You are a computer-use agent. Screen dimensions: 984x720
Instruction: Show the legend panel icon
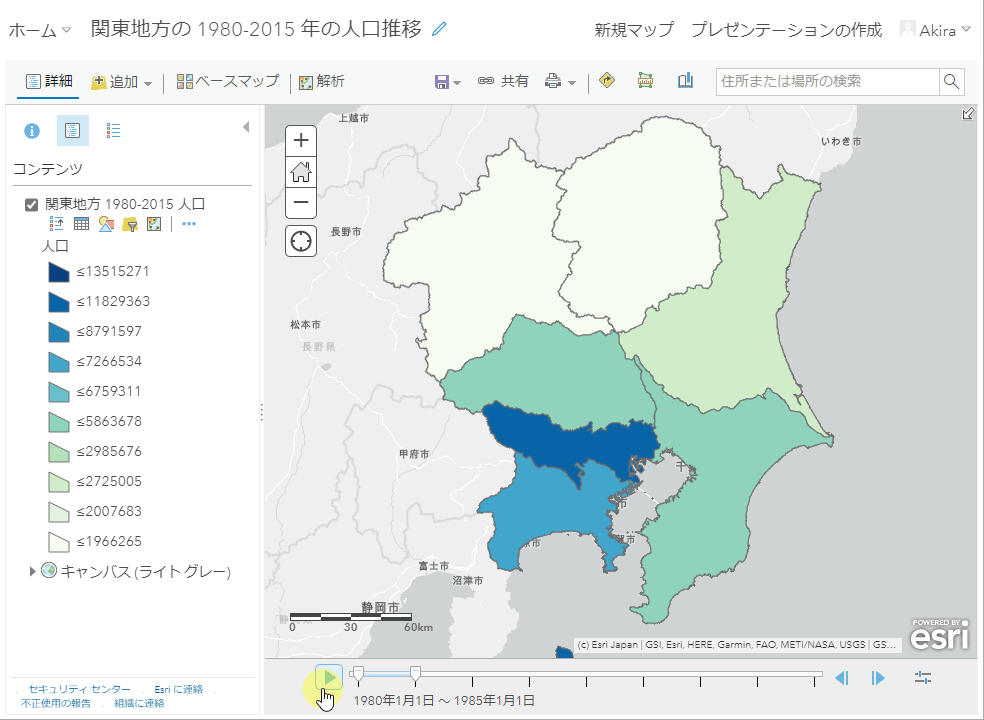tap(114, 131)
